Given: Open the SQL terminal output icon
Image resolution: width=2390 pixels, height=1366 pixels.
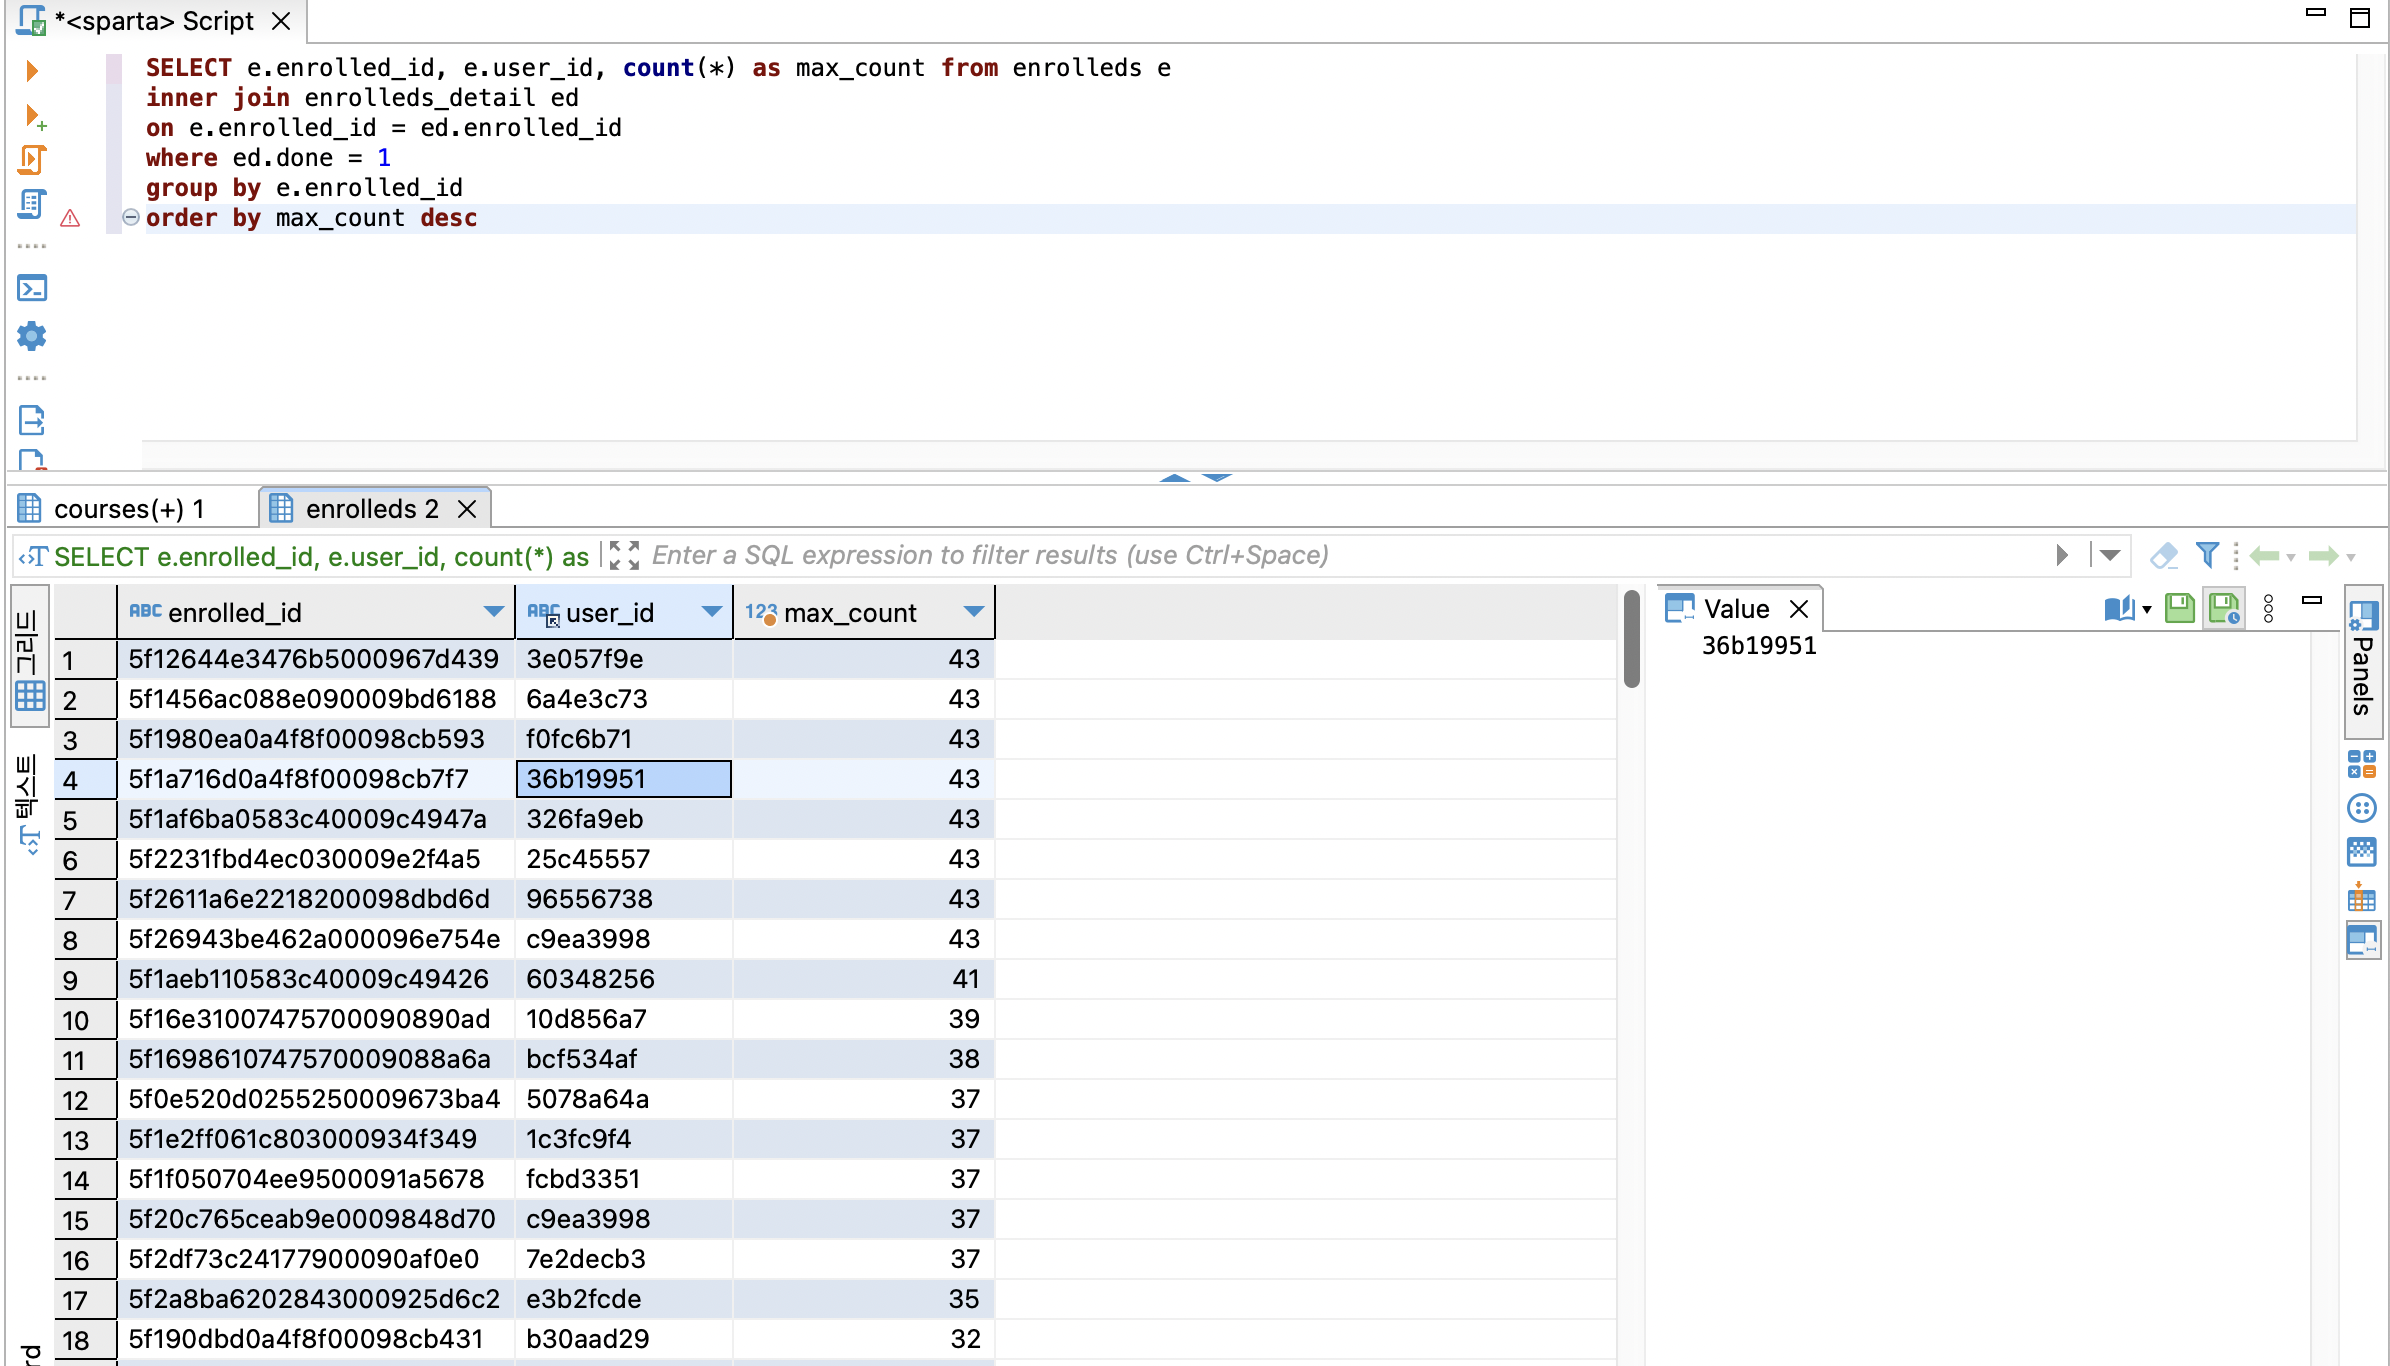Looking at the screenshot, I should tap(32, 289).
